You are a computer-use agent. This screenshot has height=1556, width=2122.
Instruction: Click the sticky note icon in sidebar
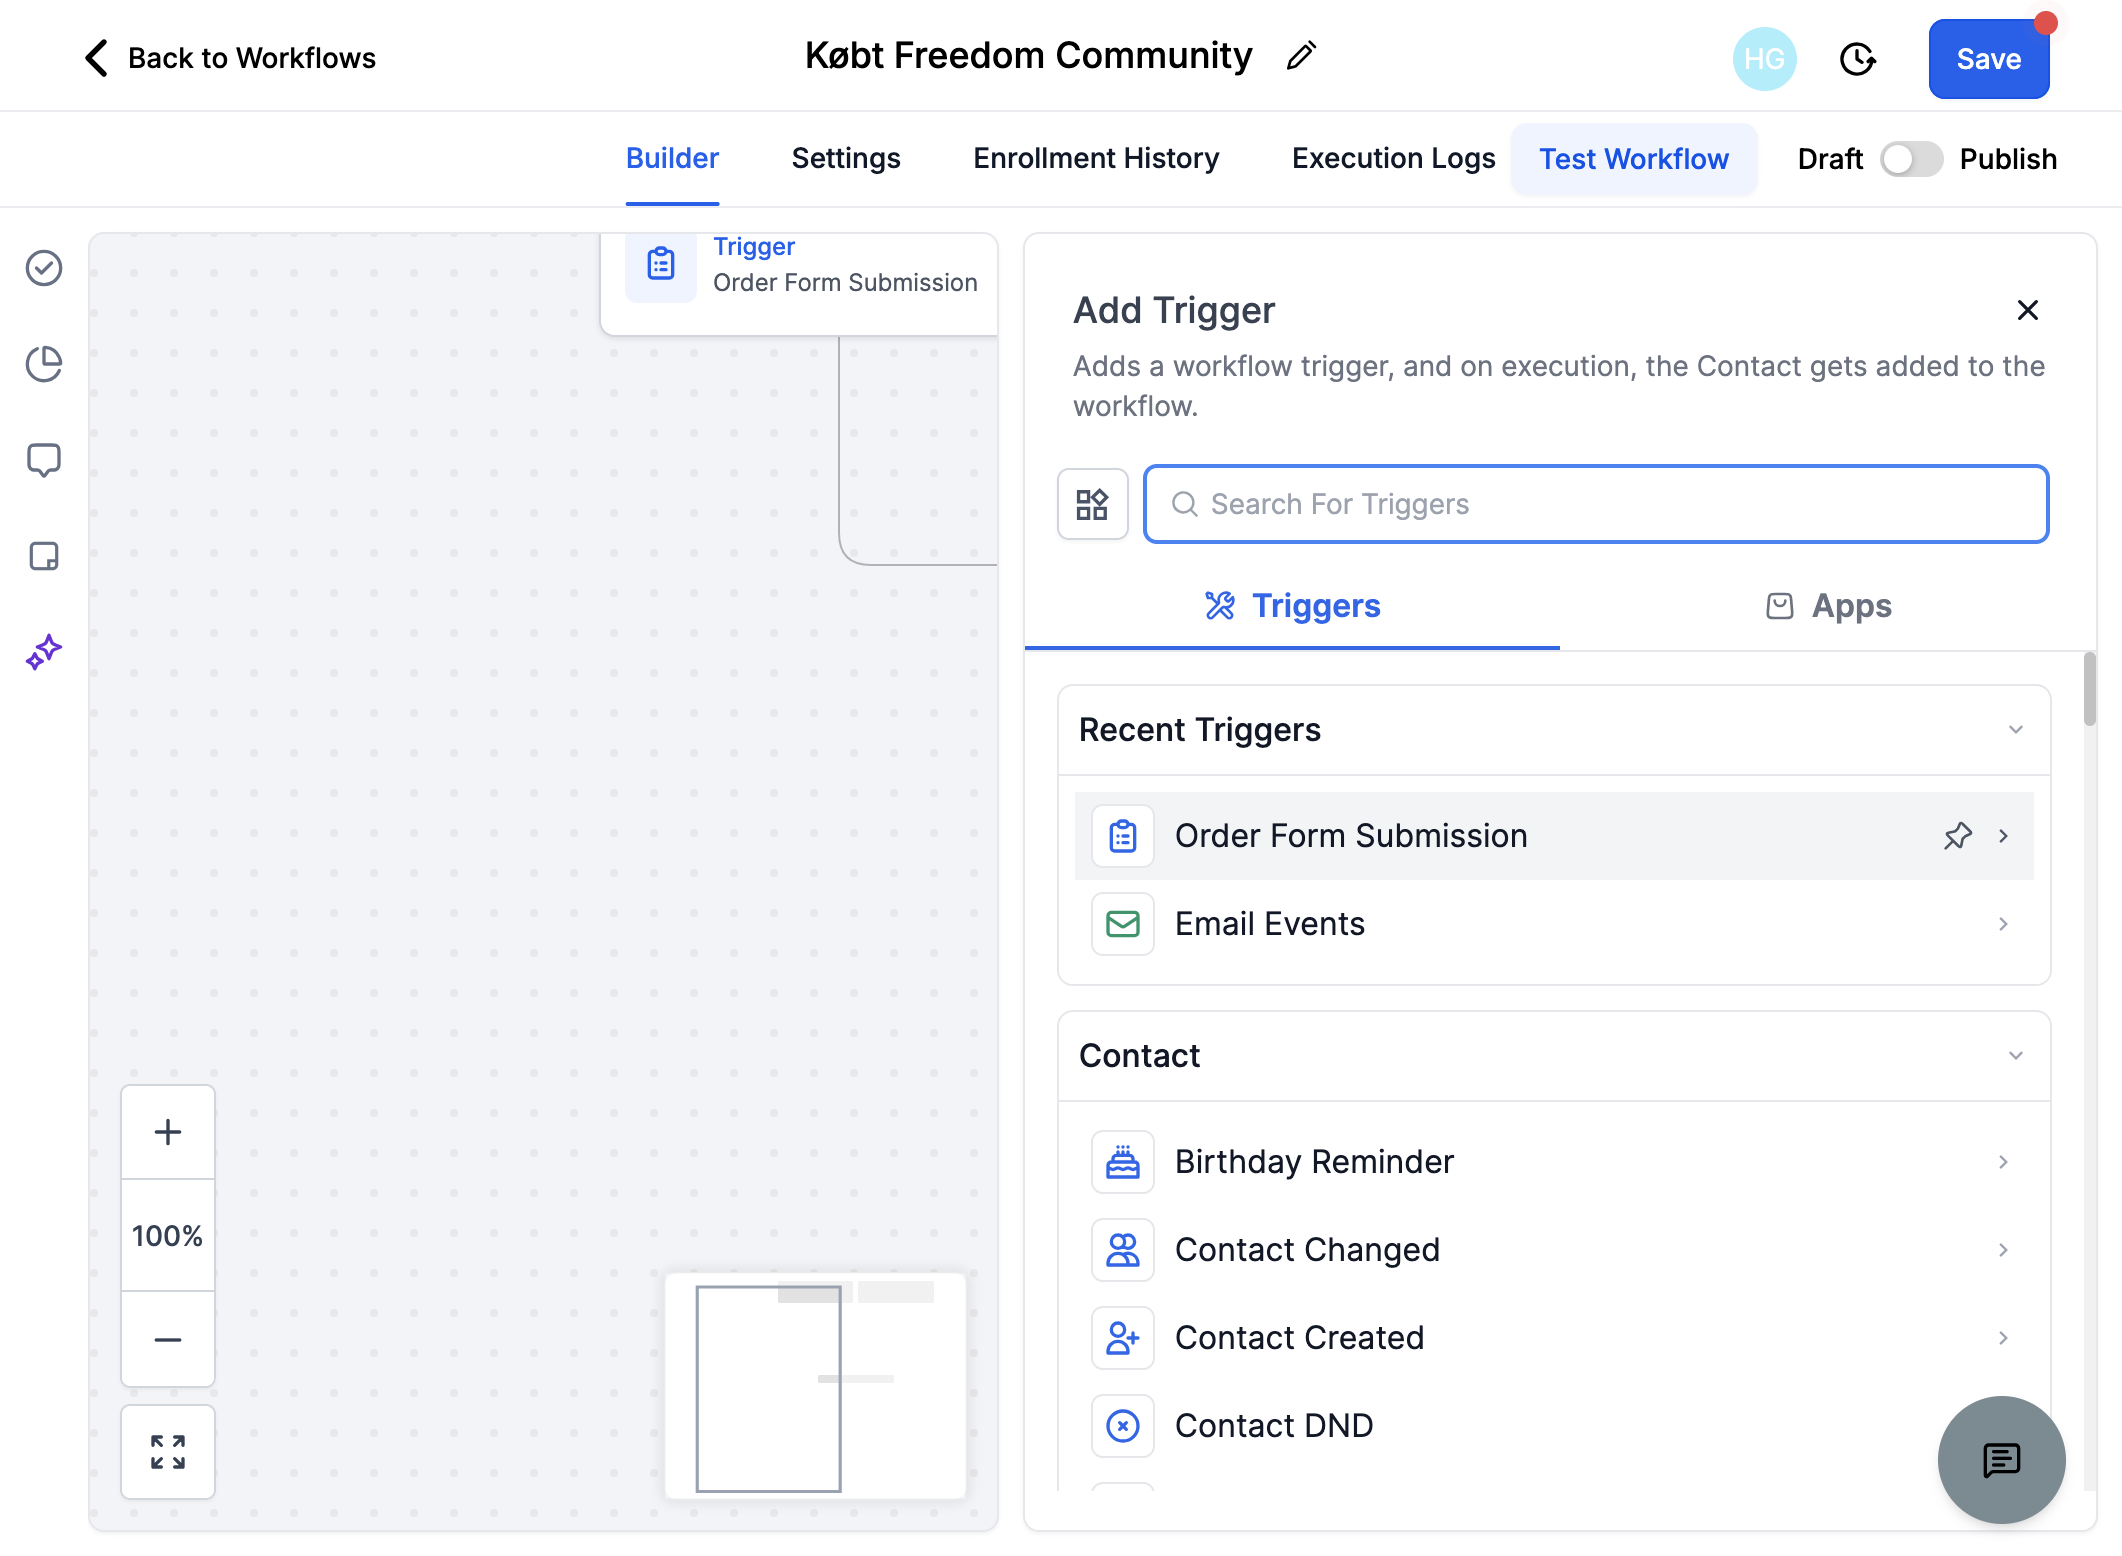point(44,556)
